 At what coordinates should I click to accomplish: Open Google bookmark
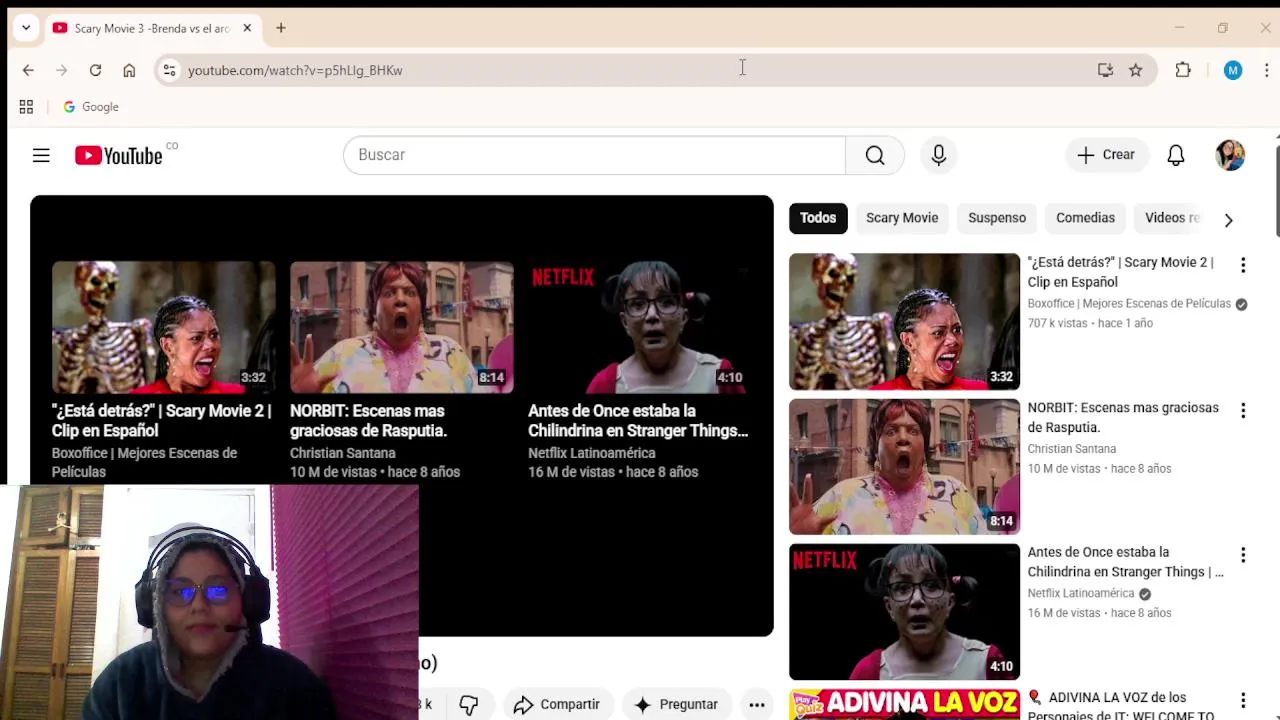(x=91, y=107)
